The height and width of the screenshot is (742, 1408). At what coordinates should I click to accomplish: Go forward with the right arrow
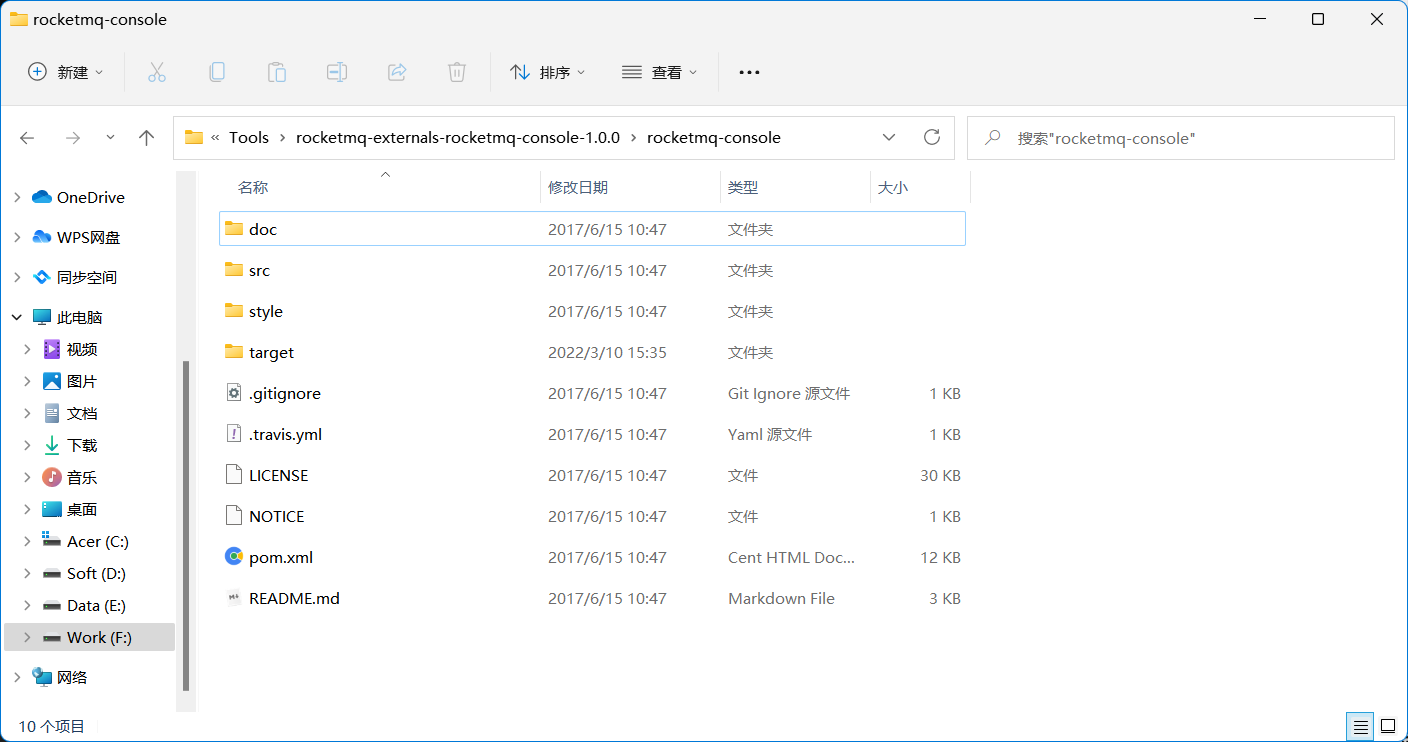click(x=72, y=138)
